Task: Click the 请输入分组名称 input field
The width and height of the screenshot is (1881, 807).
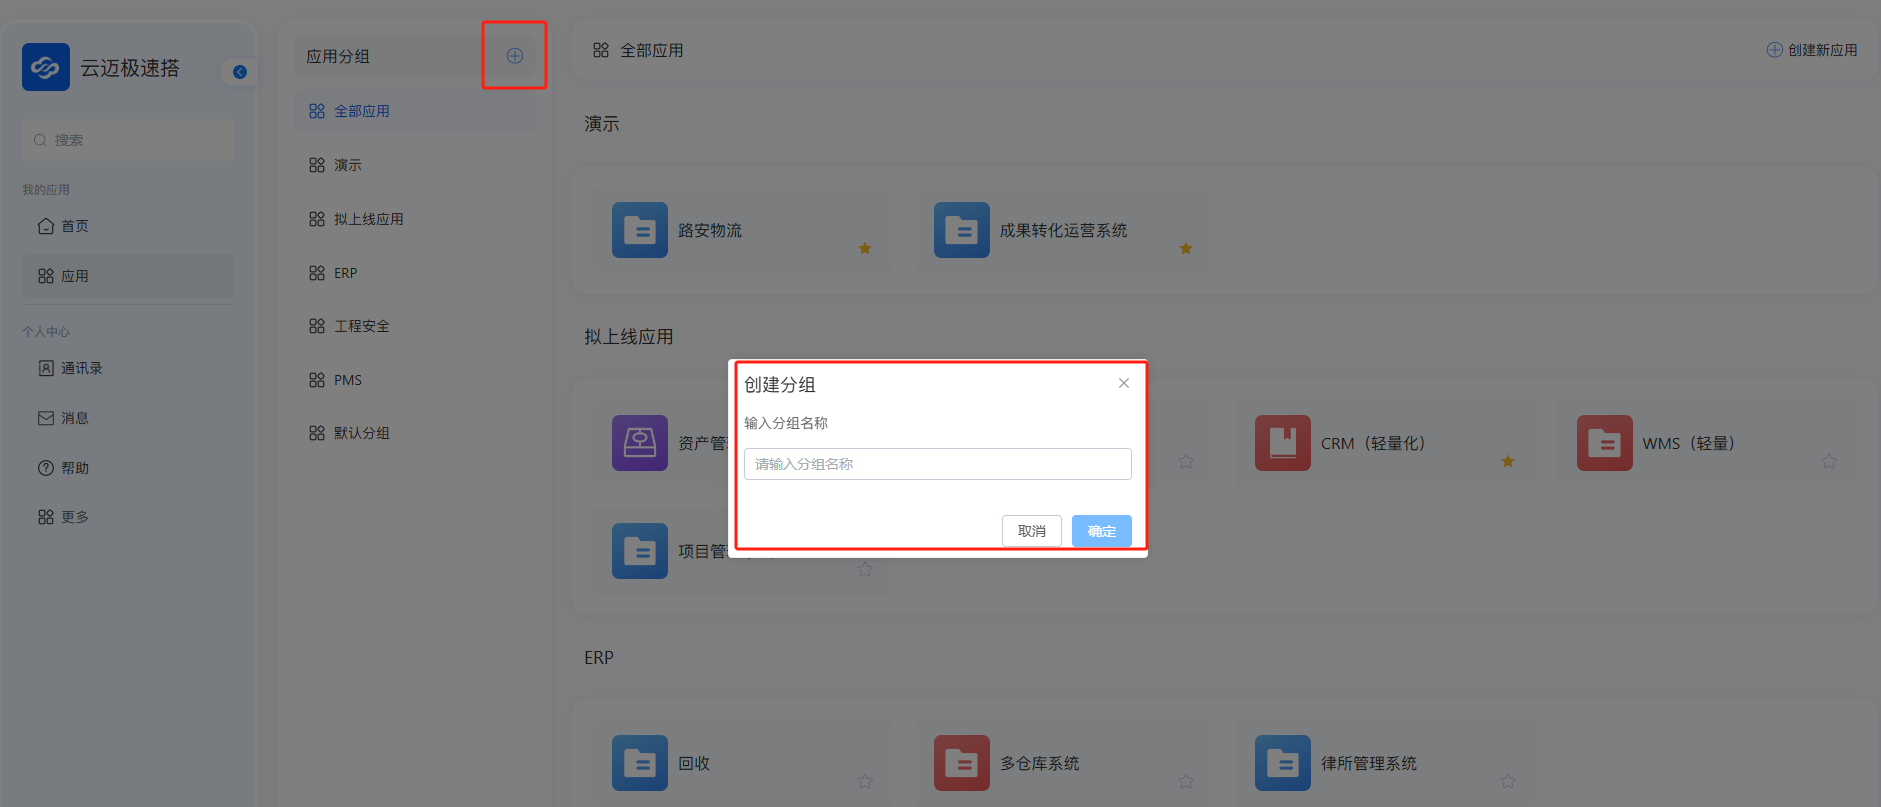Action: click(937, 464)
